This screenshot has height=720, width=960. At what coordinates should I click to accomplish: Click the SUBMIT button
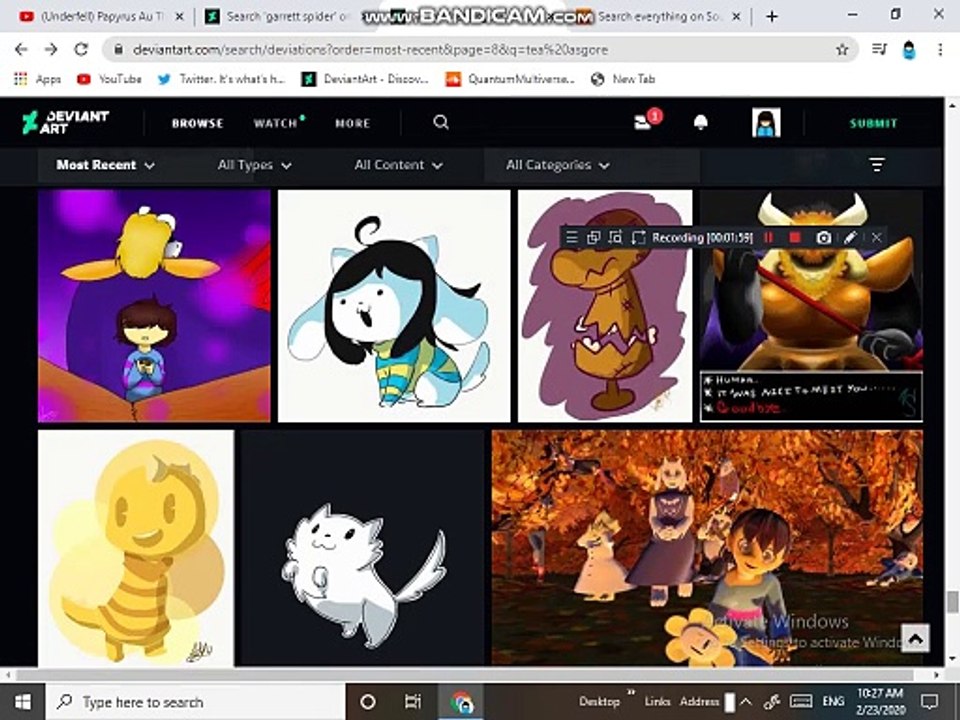(x=873, y=123)
